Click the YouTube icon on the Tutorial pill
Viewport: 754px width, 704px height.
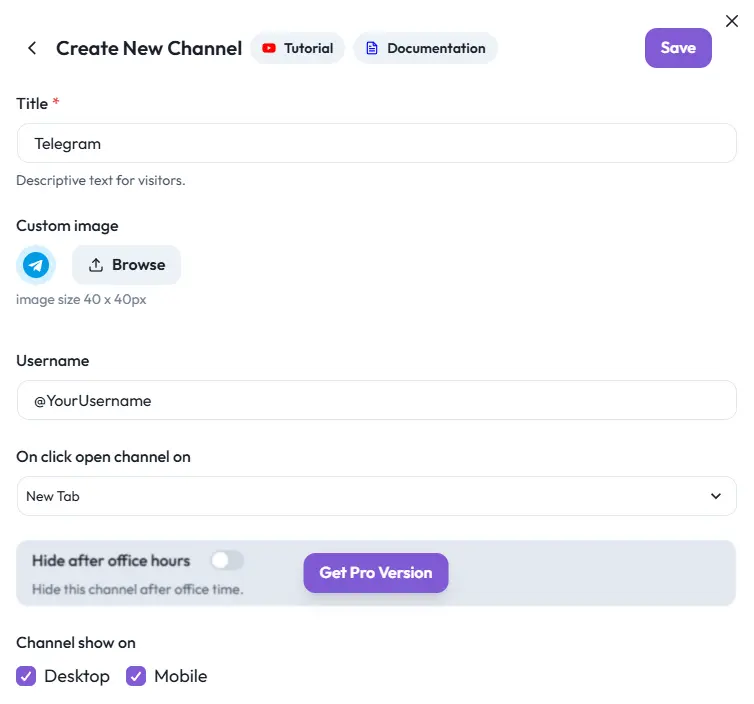269,48
